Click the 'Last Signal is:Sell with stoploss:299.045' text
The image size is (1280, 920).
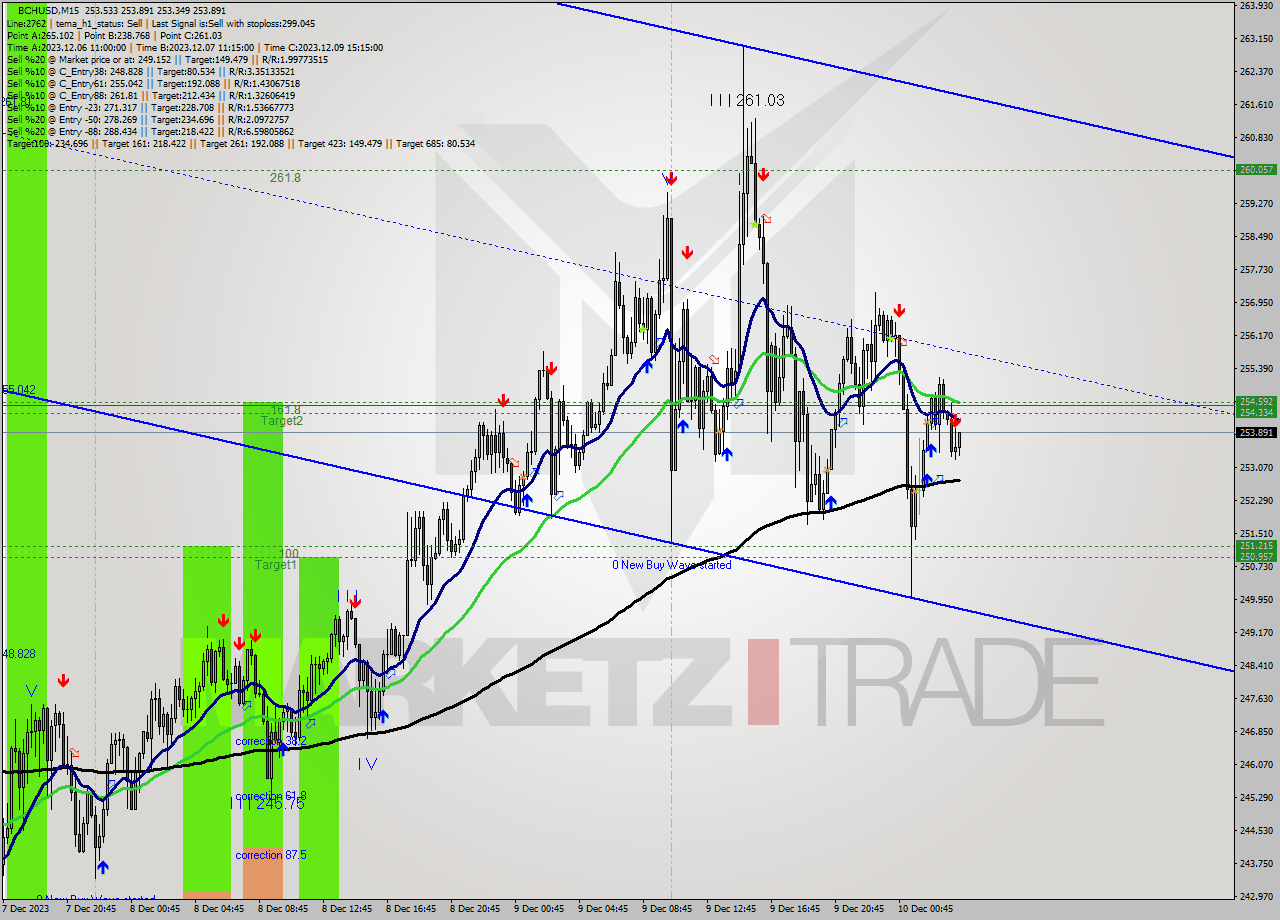click(233, 23)
